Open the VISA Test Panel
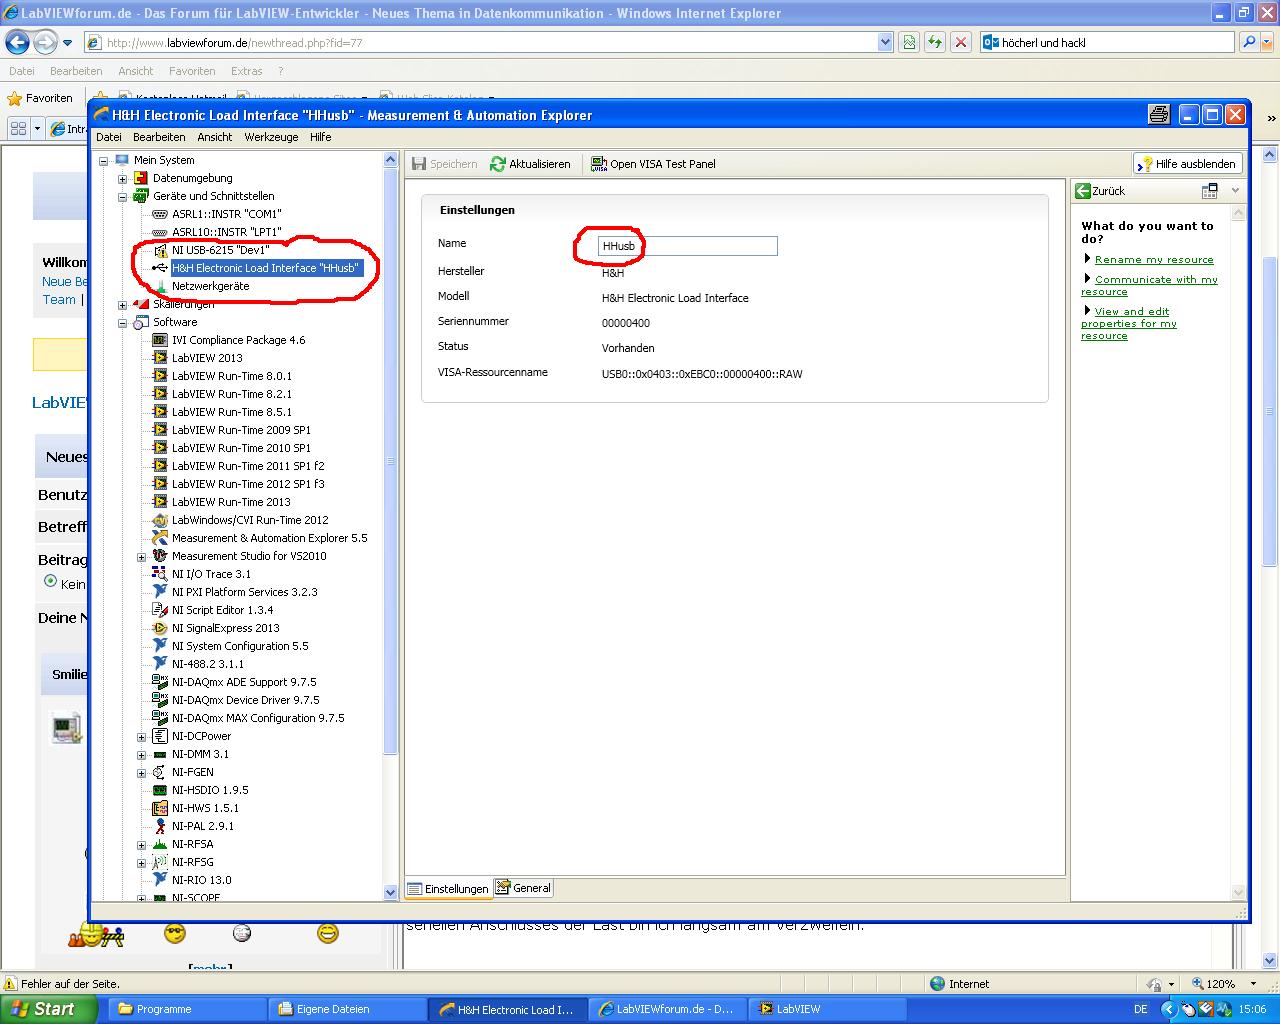 coord(653,164)
